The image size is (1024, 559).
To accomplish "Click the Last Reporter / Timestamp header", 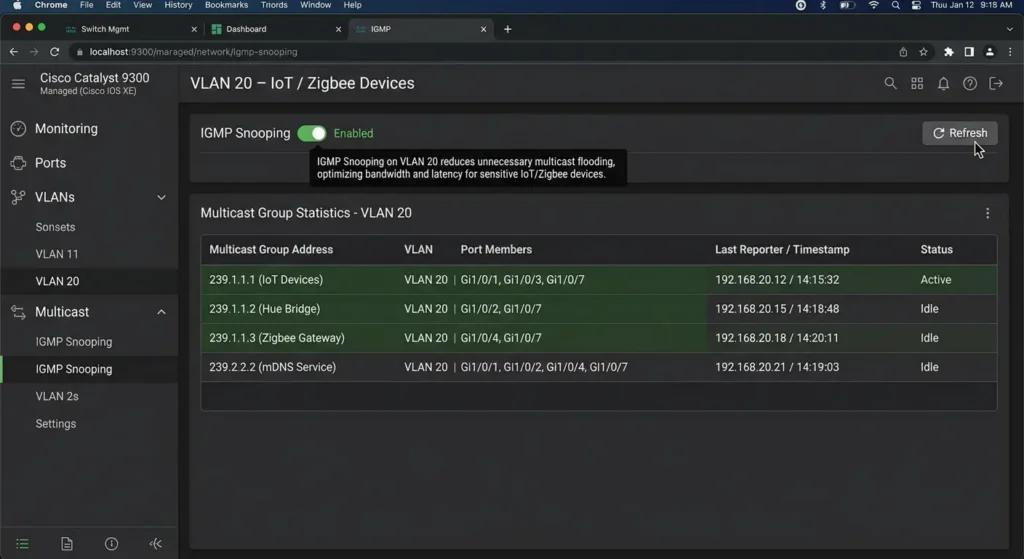I will tap(782, 249).
